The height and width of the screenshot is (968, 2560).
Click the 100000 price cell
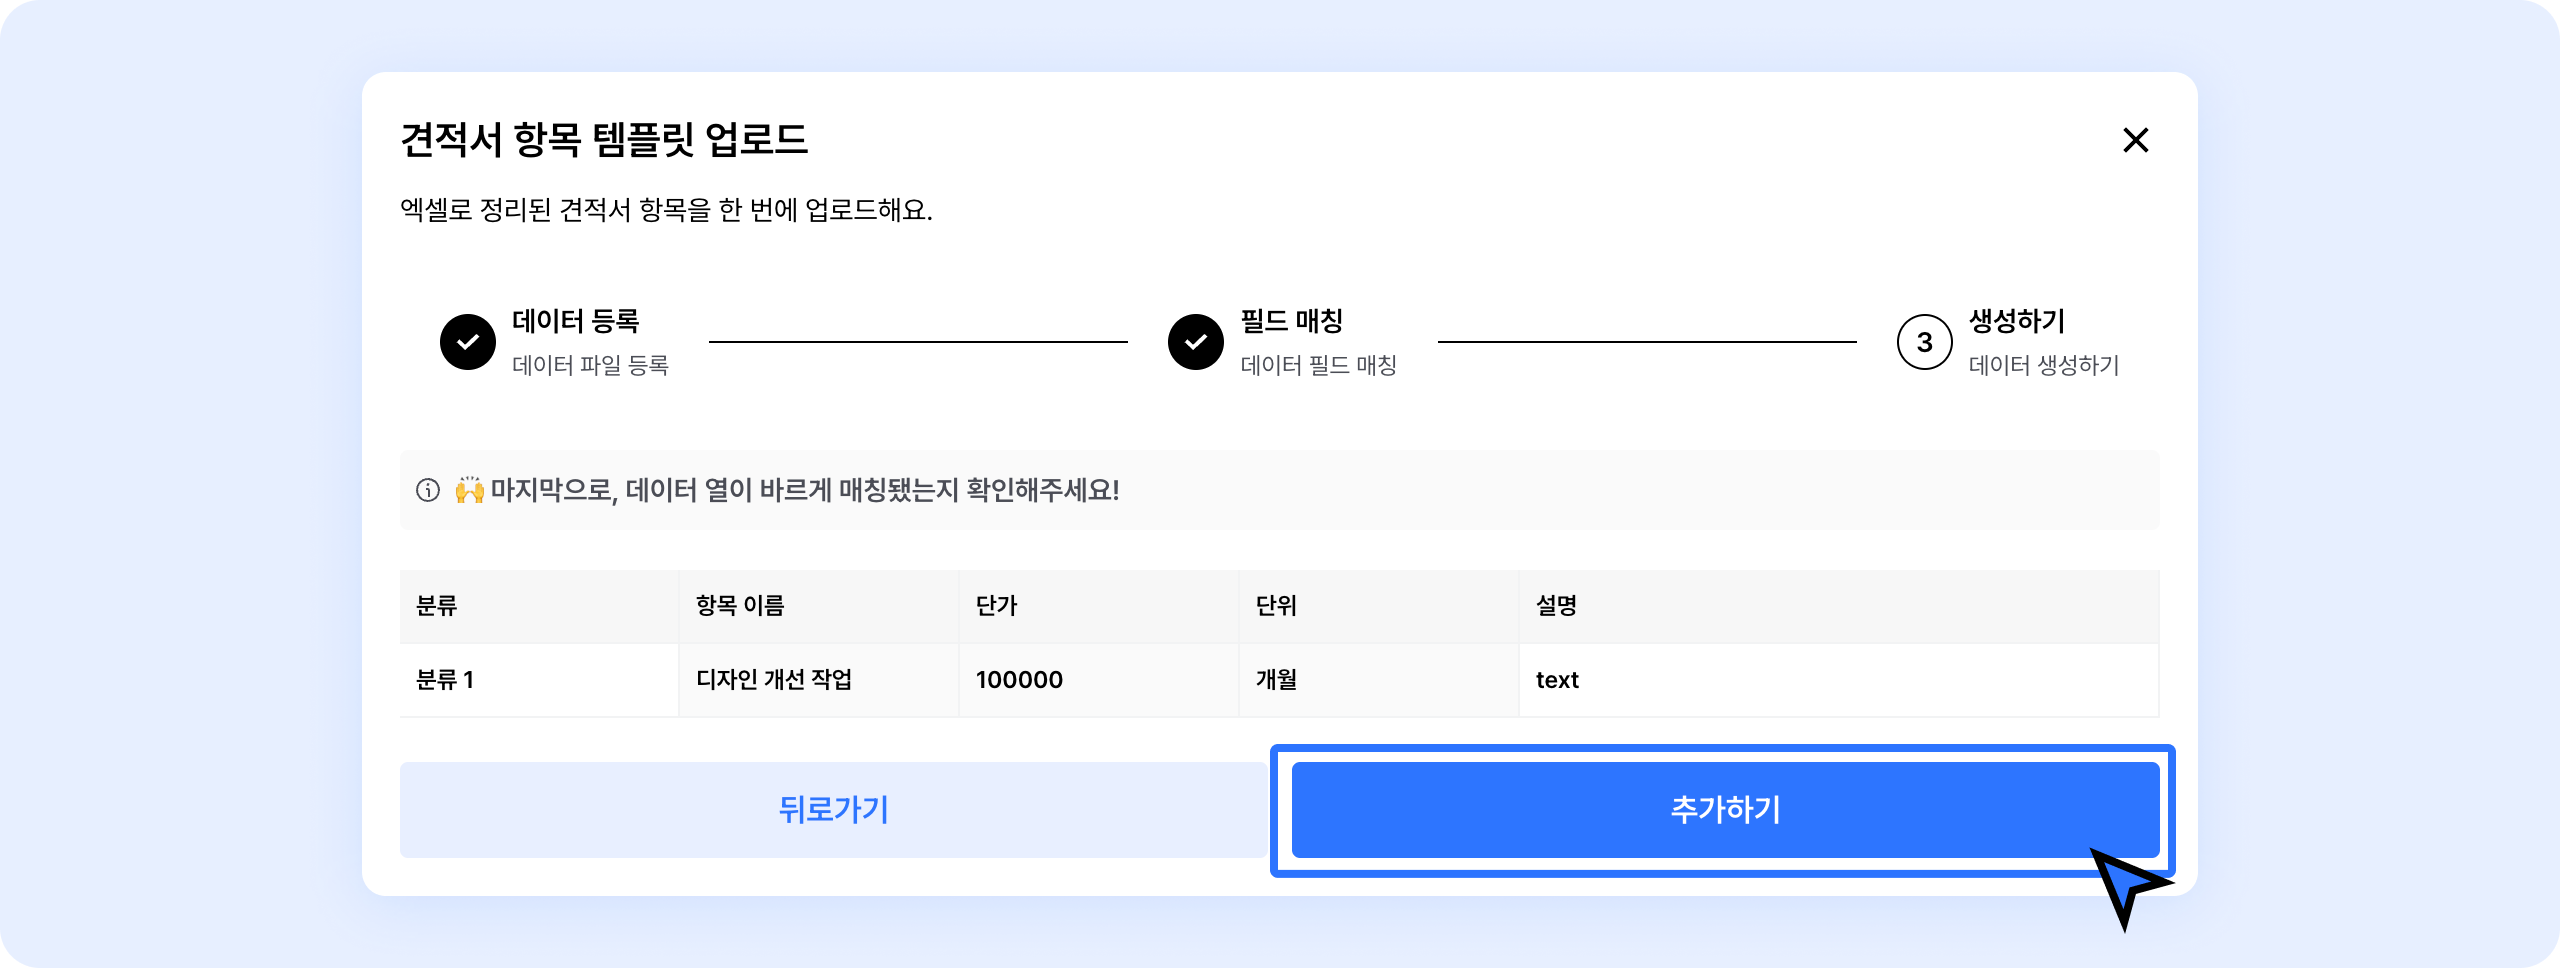point(1019,680)
